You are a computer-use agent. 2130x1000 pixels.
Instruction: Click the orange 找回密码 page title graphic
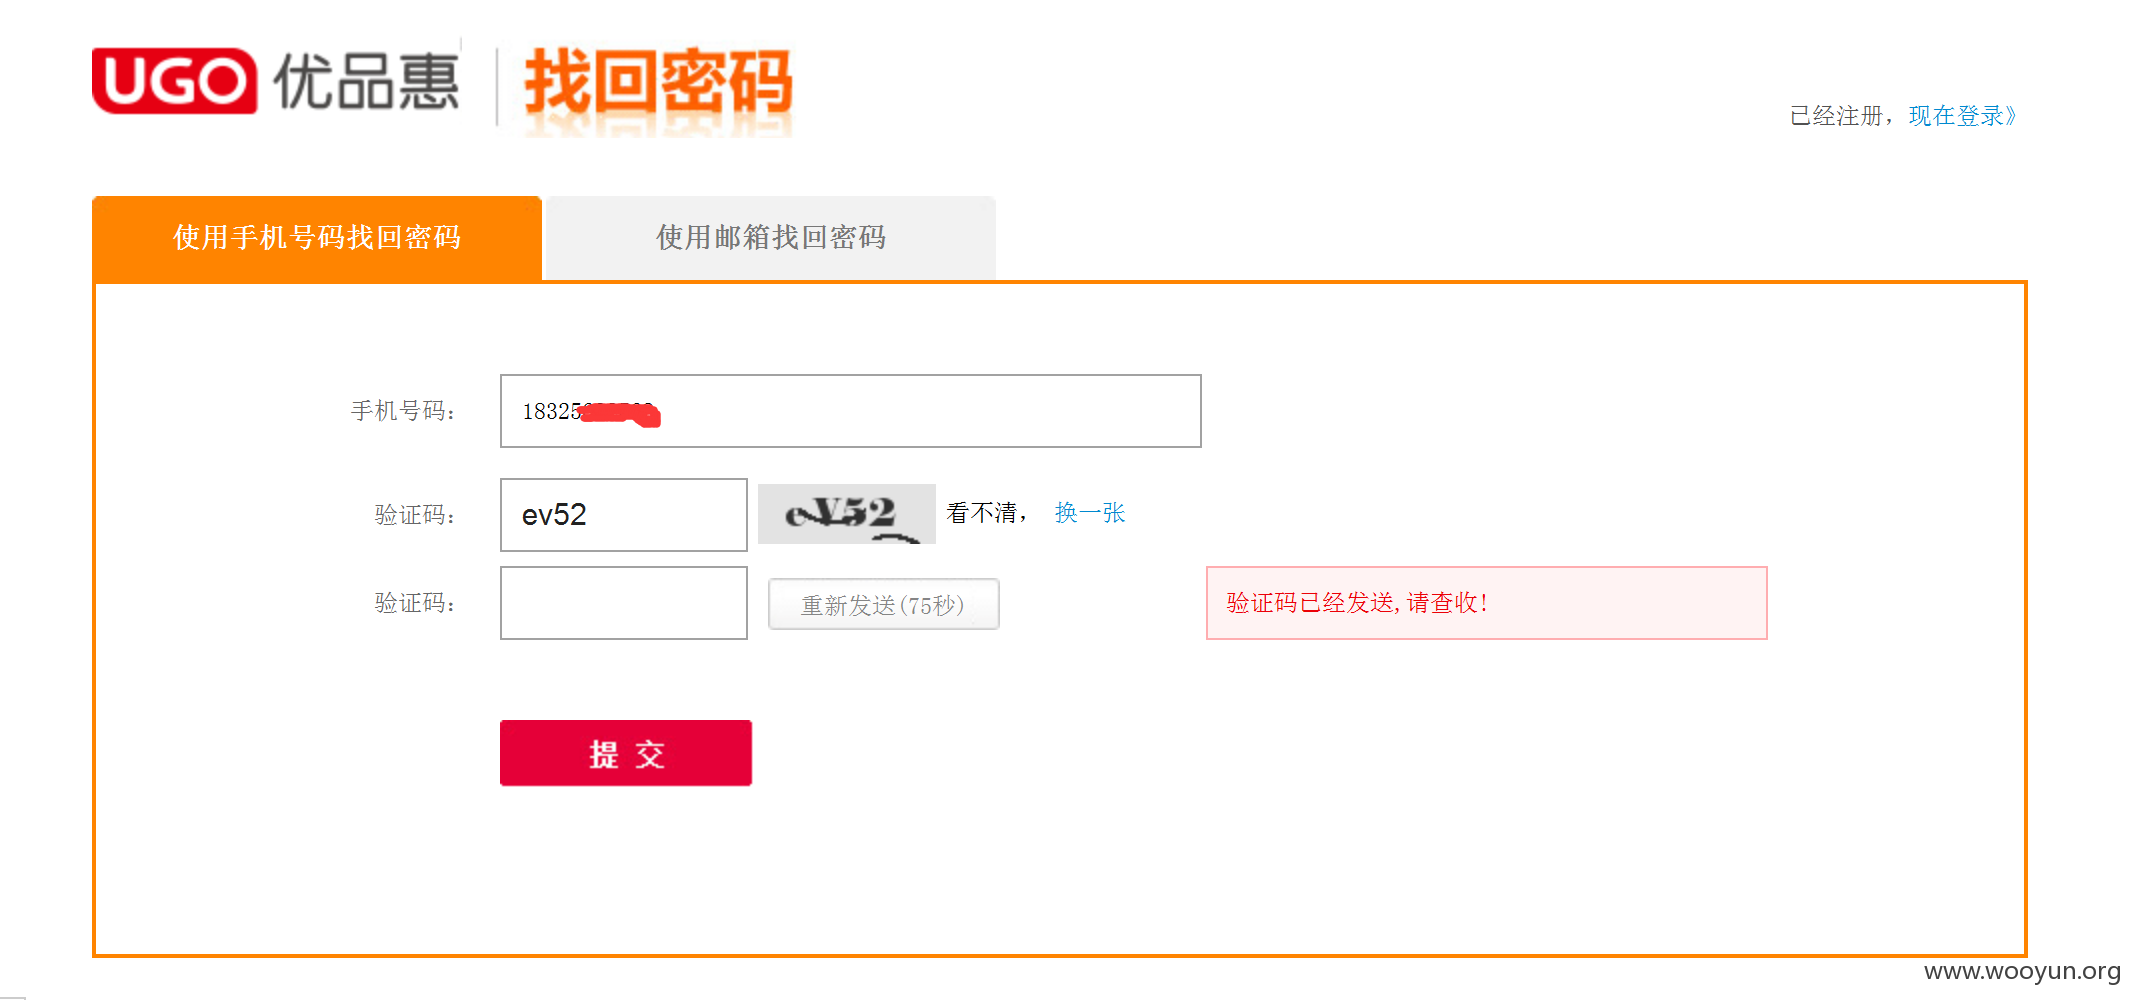click(x=658, y=88)
